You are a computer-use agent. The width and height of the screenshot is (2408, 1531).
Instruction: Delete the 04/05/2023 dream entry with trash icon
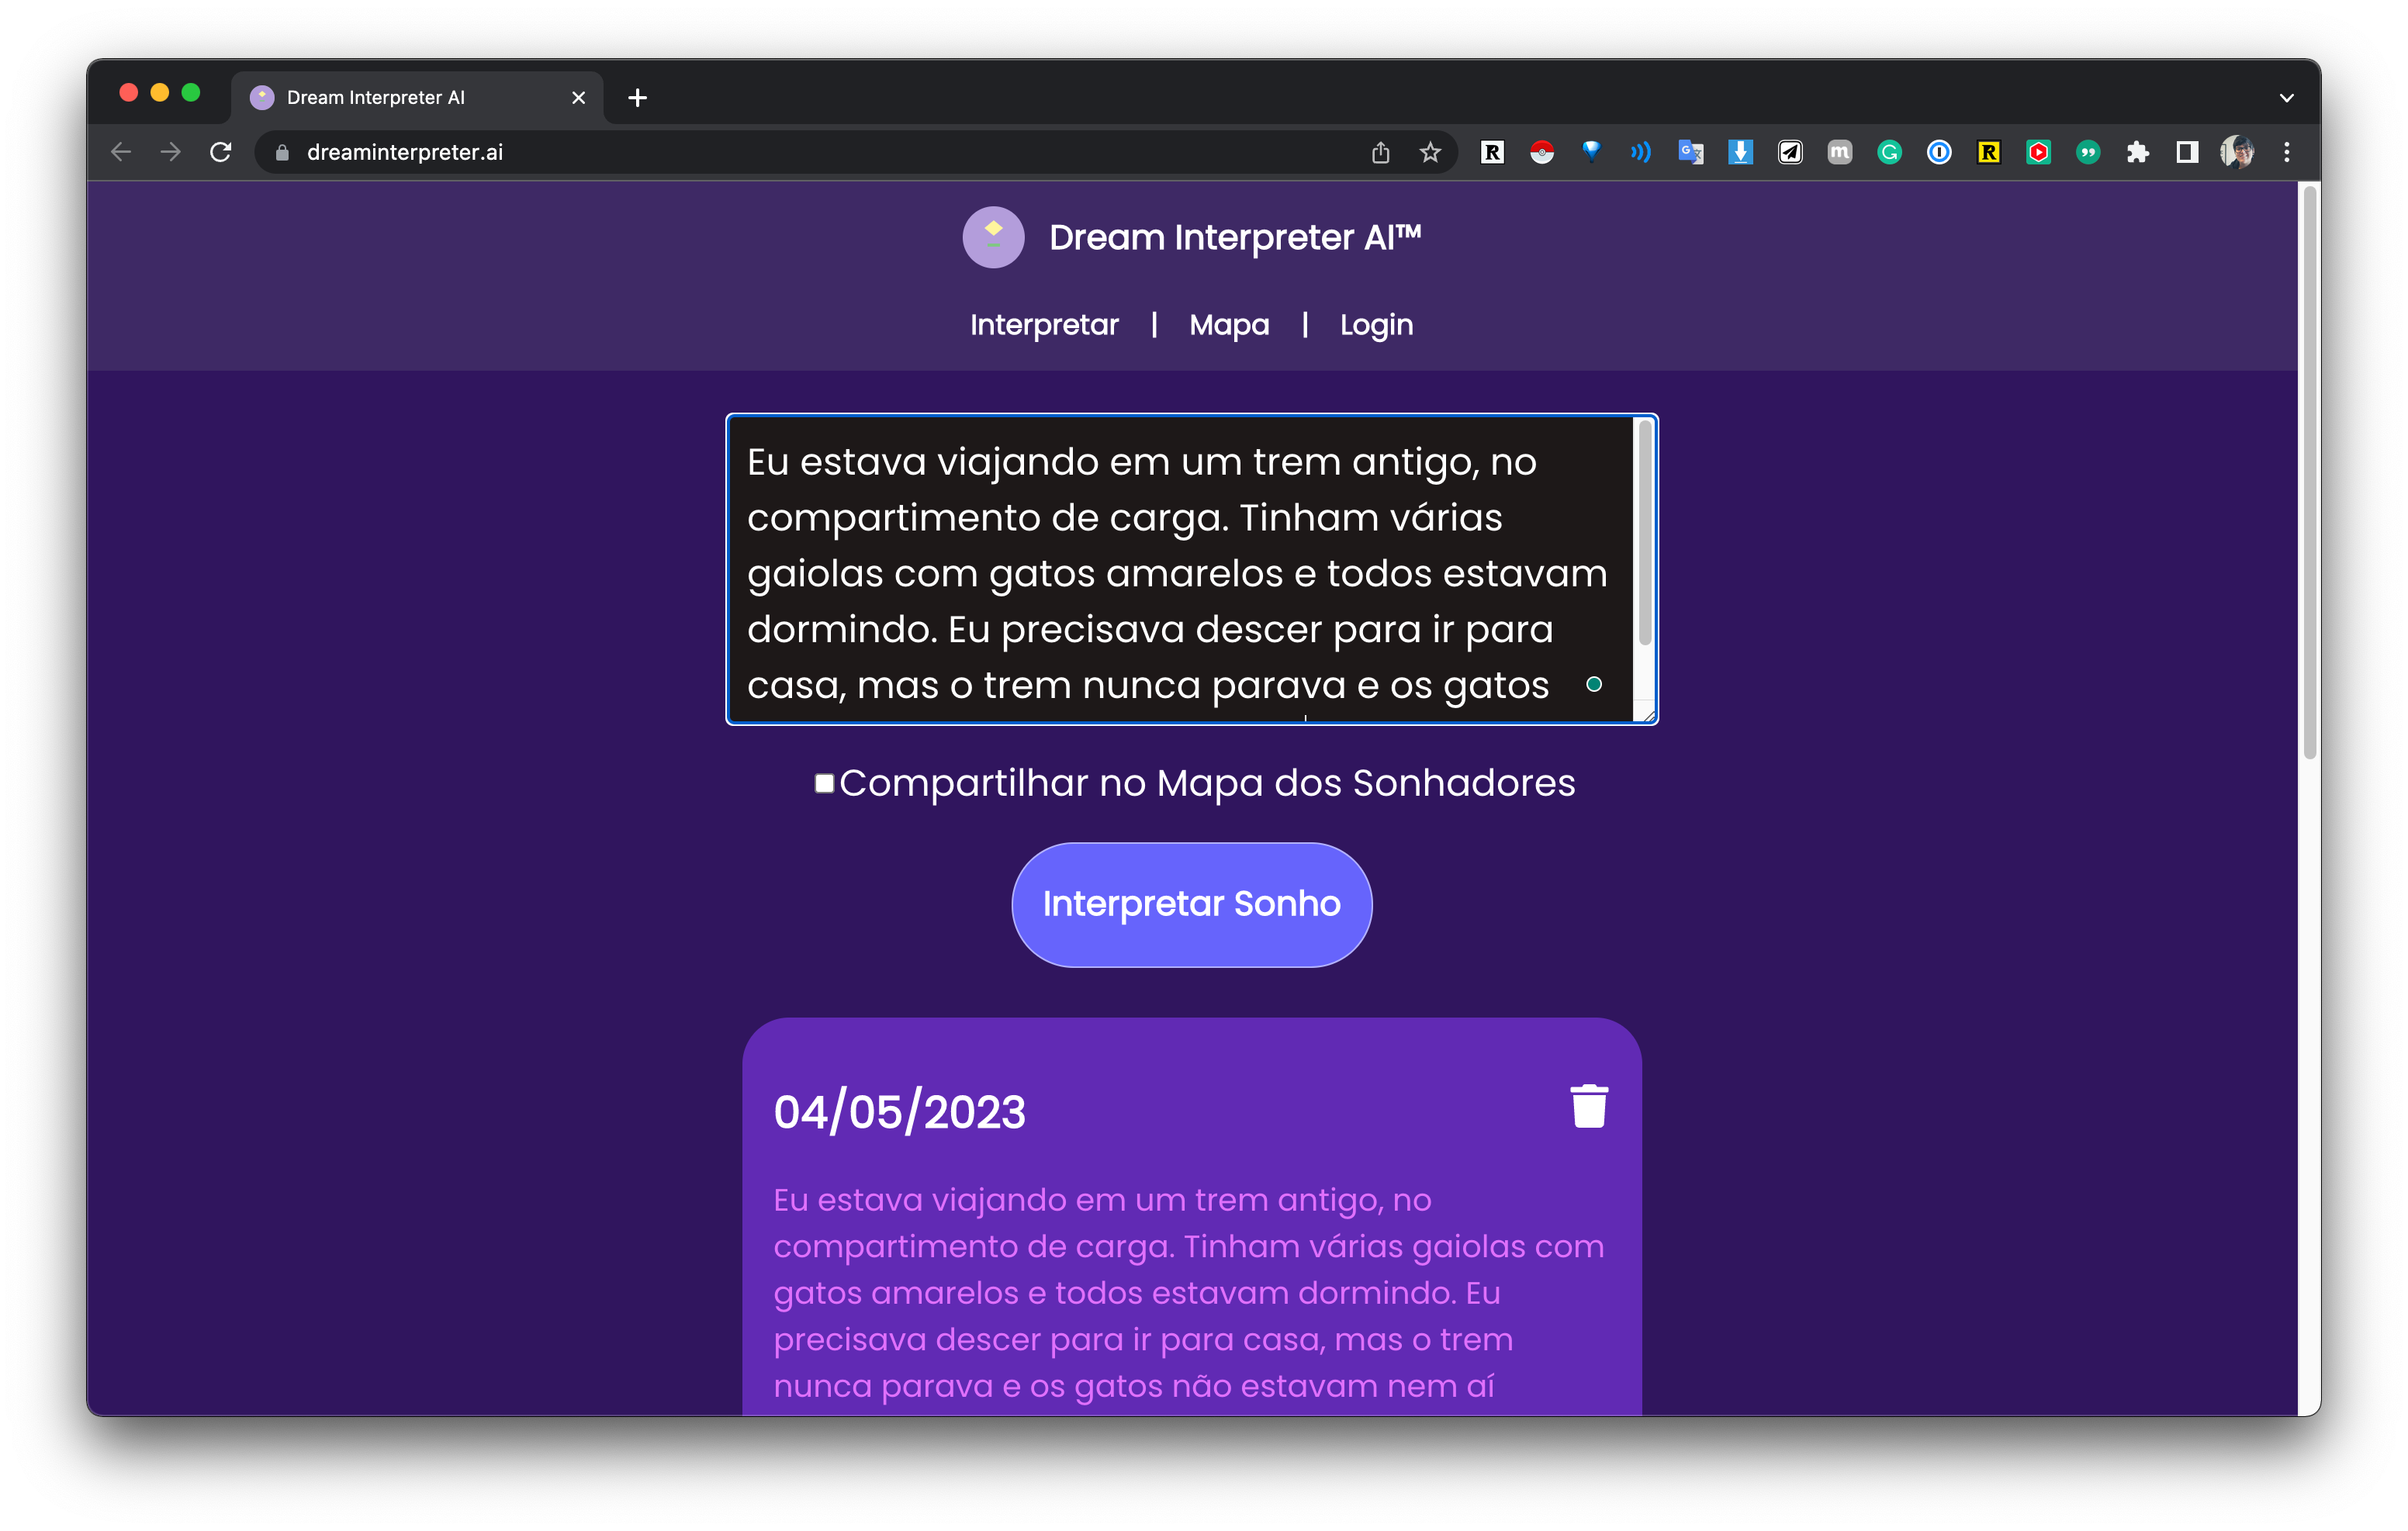click(1588, 1106)
